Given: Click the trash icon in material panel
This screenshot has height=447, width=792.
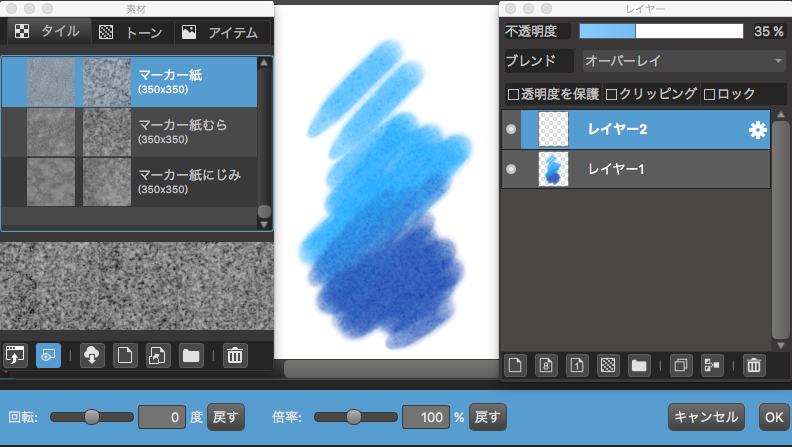Looking at the screenshot, I should [x=235, y=355].
